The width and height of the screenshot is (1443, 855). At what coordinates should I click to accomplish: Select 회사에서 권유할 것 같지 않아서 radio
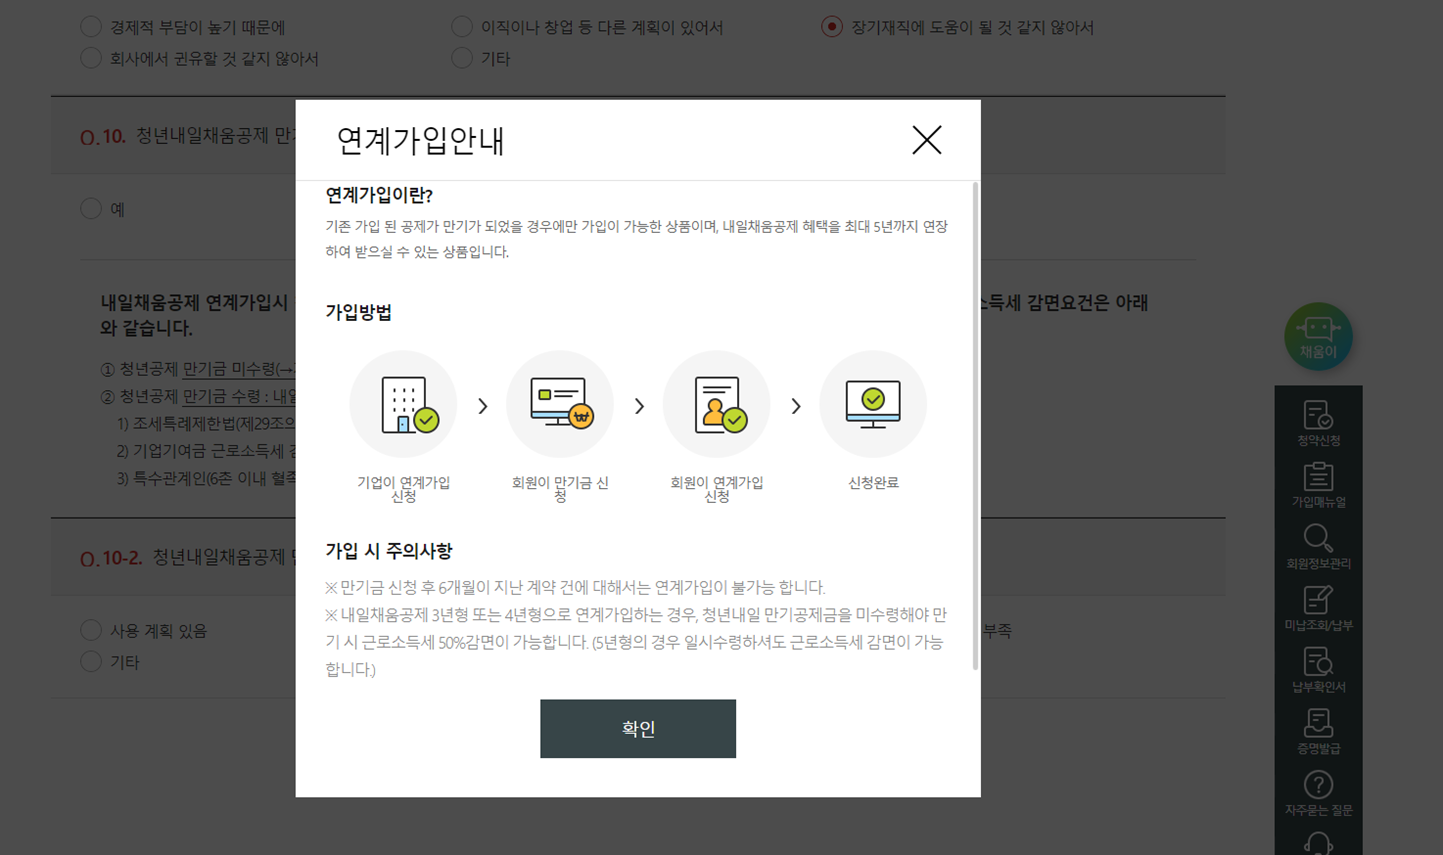point(91,58)
